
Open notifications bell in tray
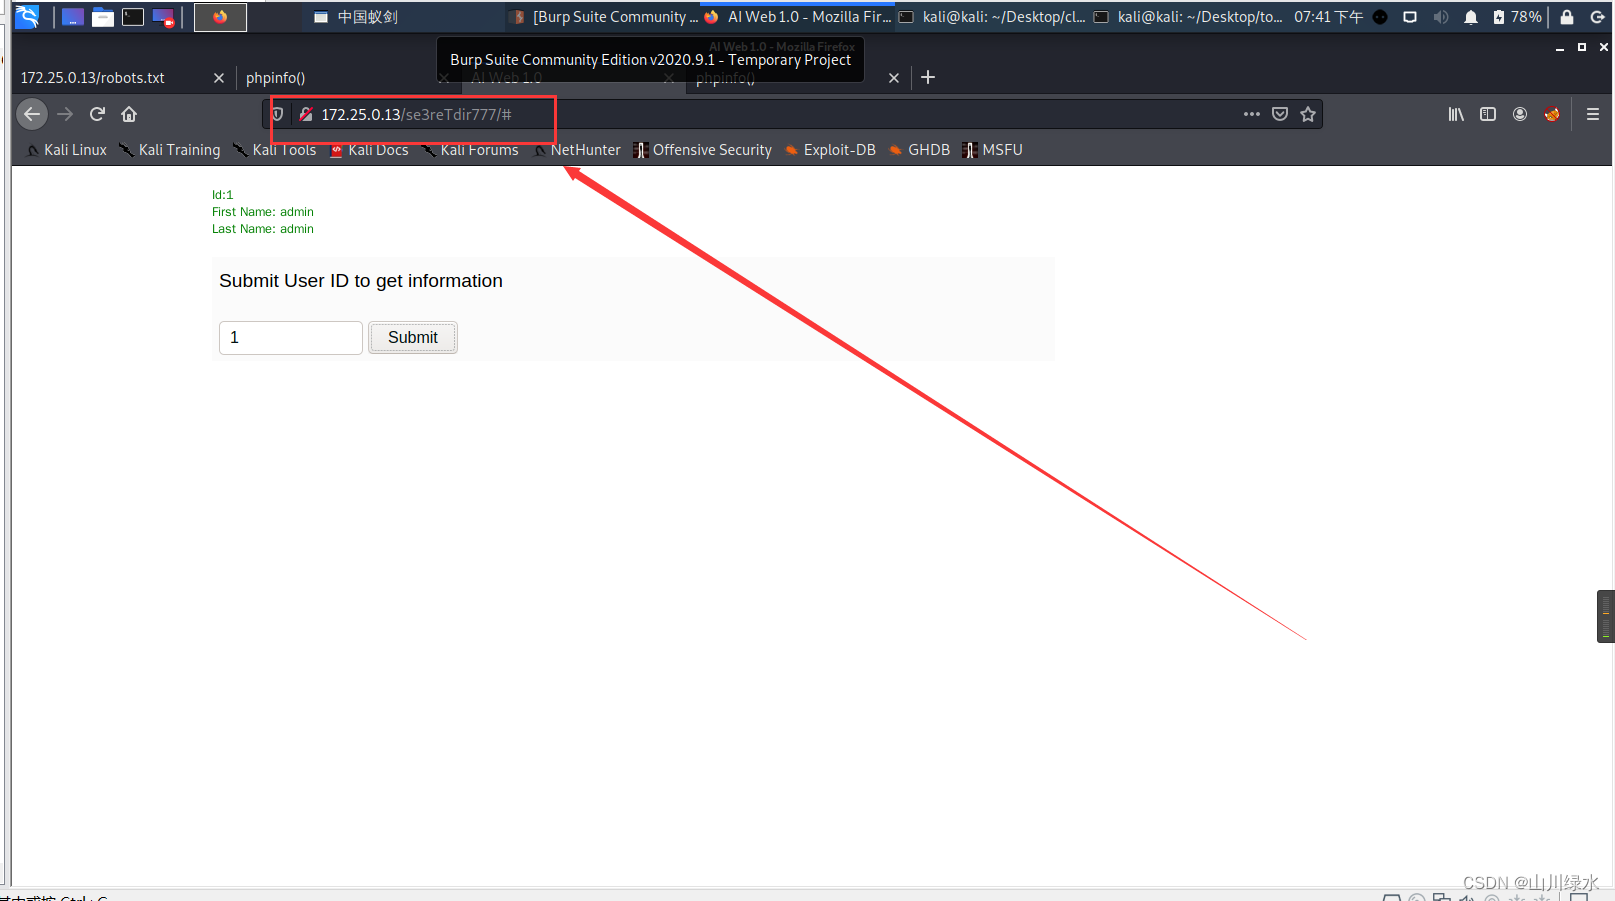pyautogui.click(x=1471, y=17)
